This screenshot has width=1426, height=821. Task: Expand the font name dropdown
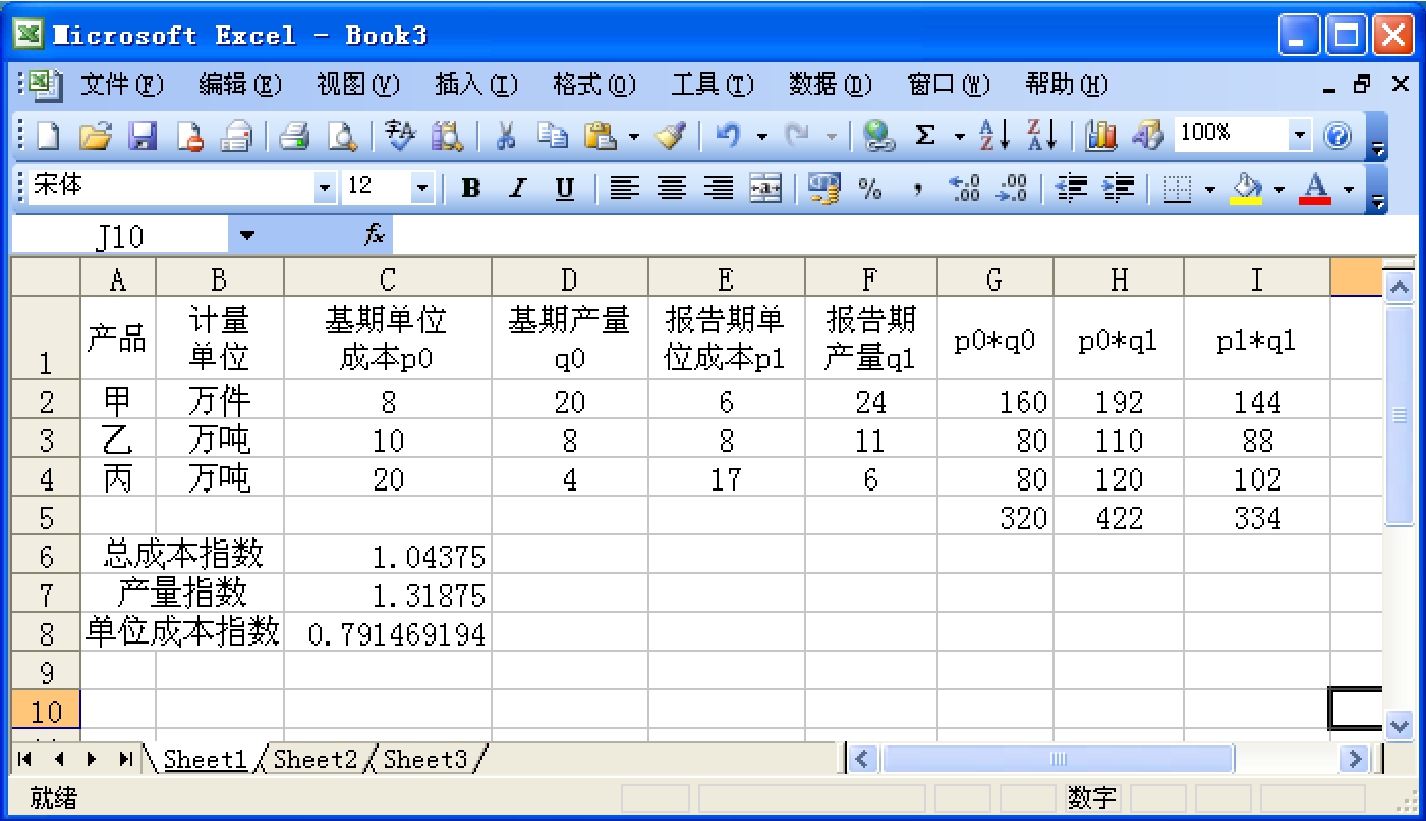(x=326, y=187)
